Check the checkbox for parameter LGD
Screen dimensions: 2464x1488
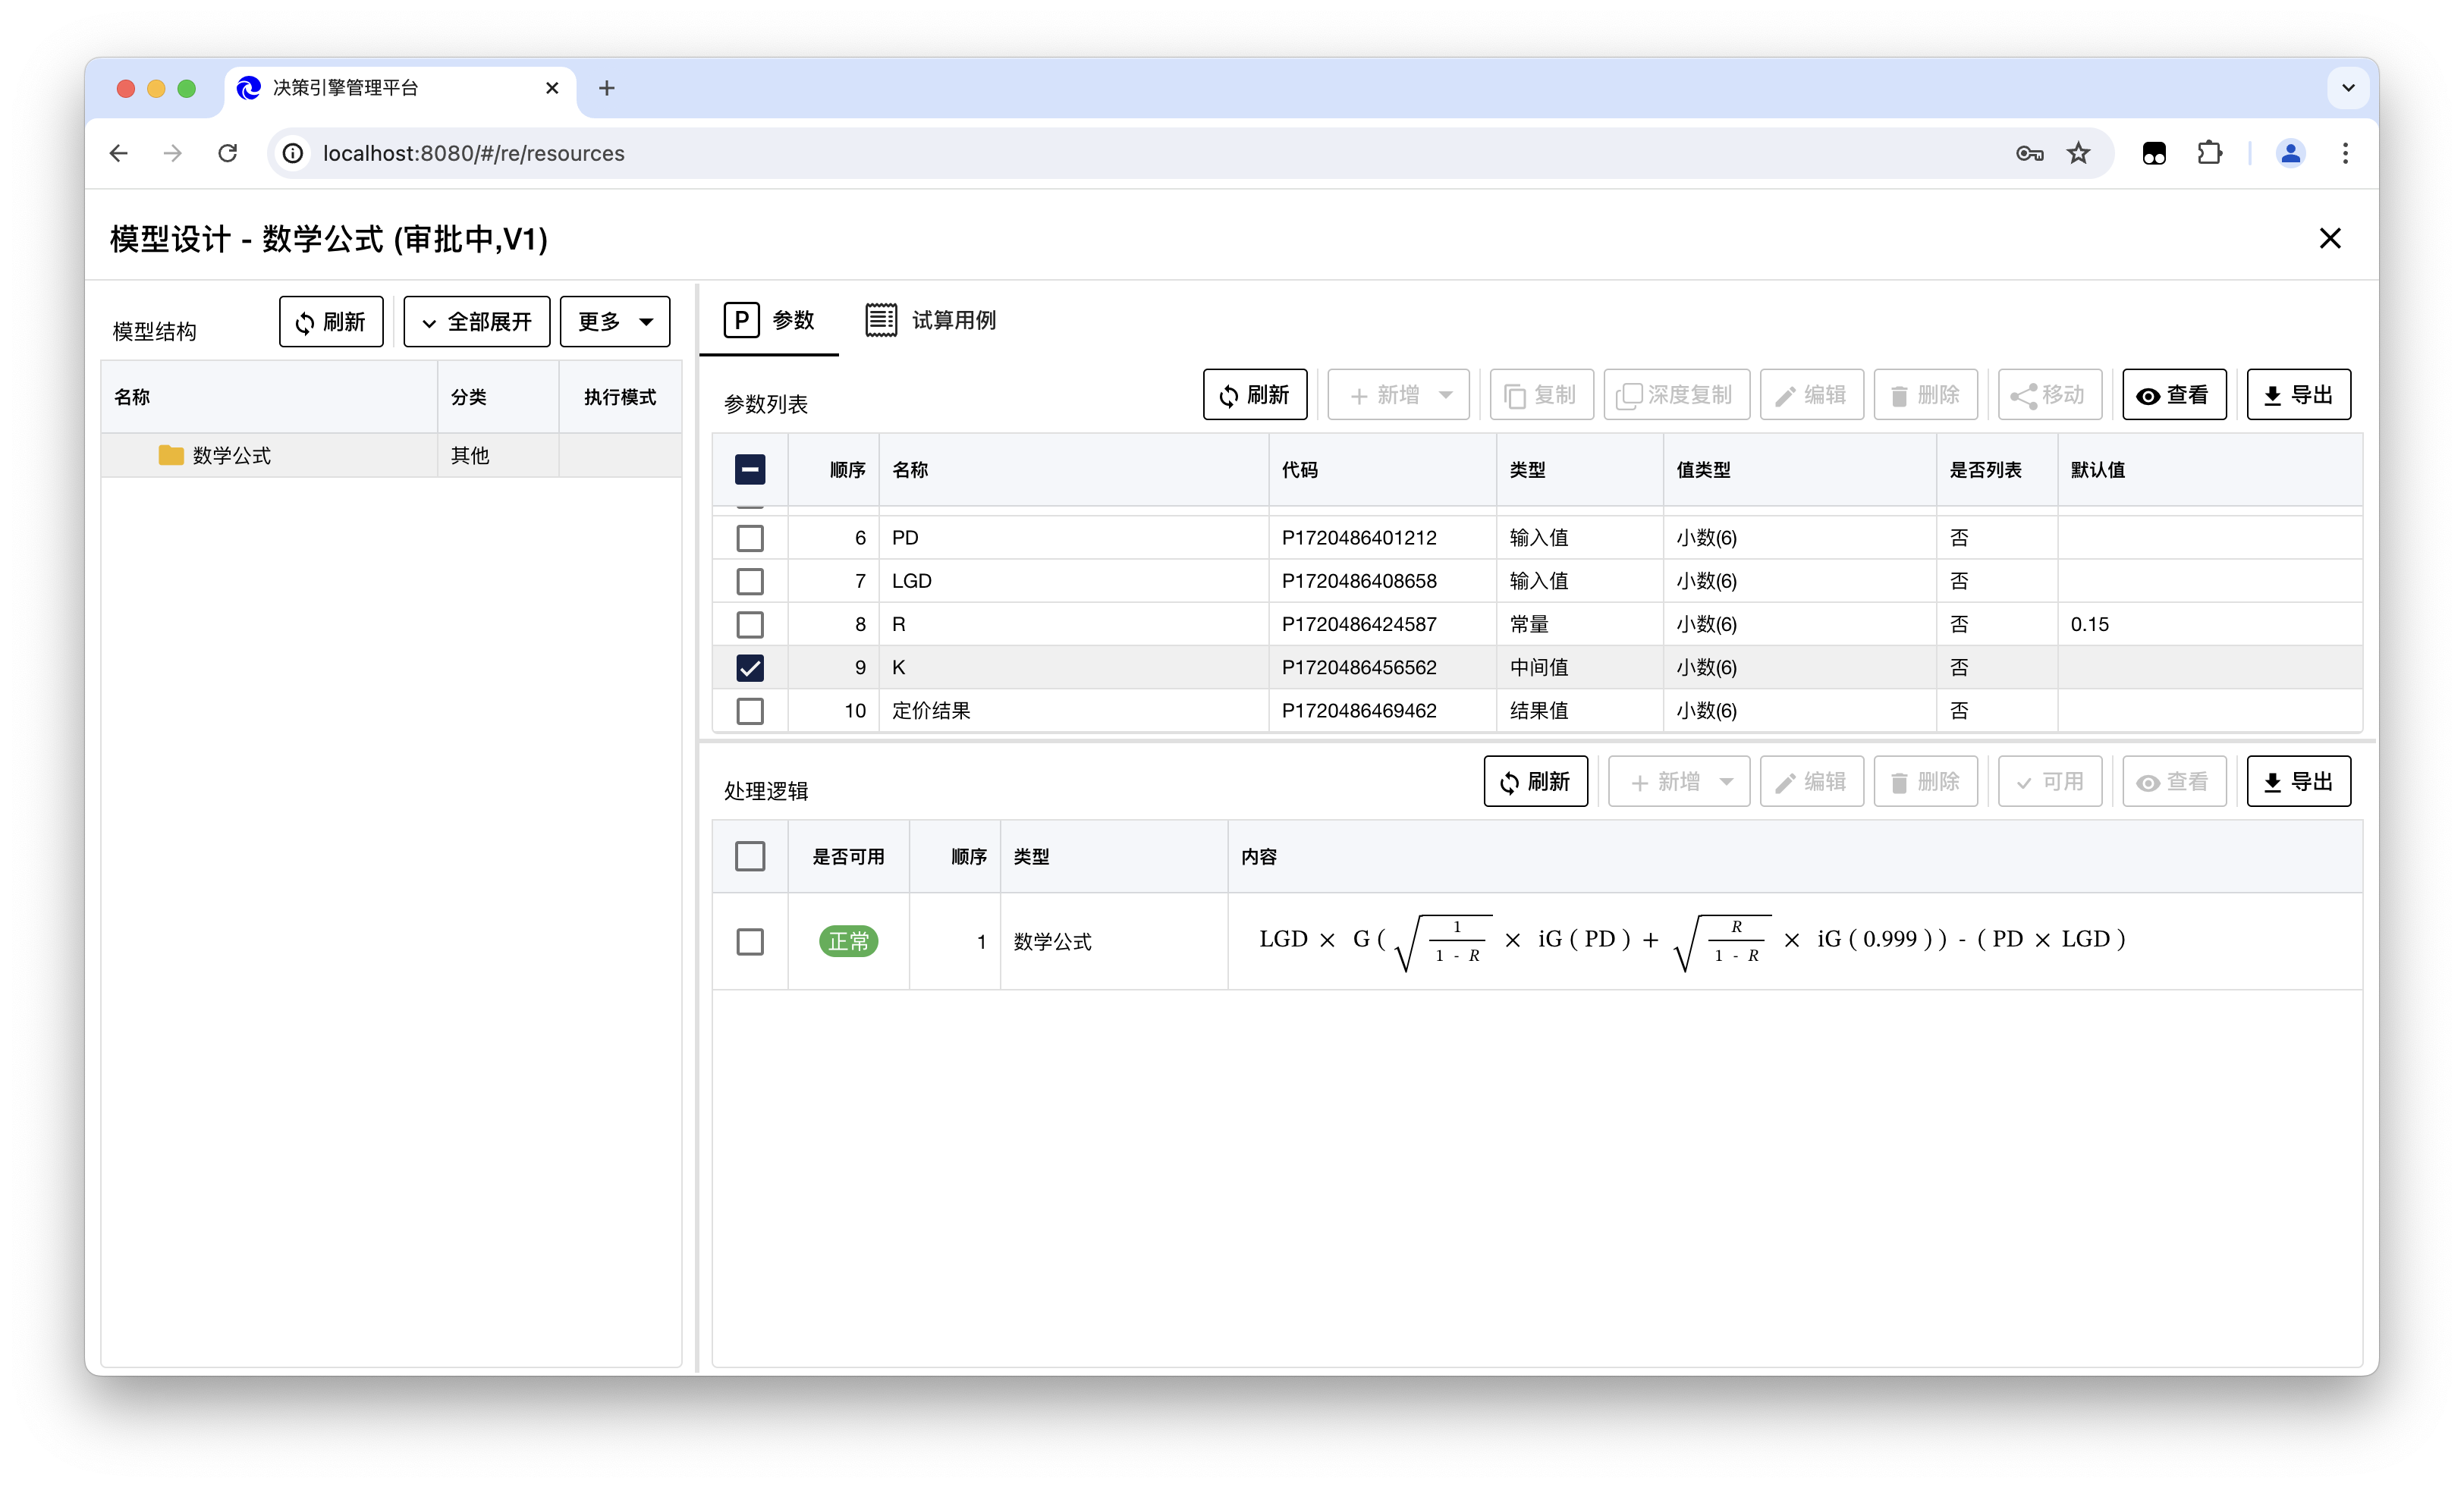[x=749, y=581]
